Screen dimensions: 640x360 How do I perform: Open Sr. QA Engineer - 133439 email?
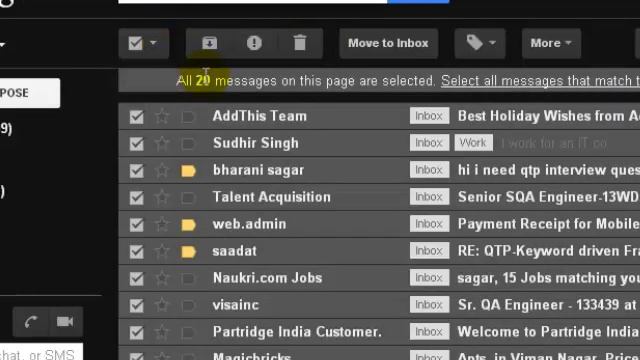pyautogui.click(x=547, y=305)
